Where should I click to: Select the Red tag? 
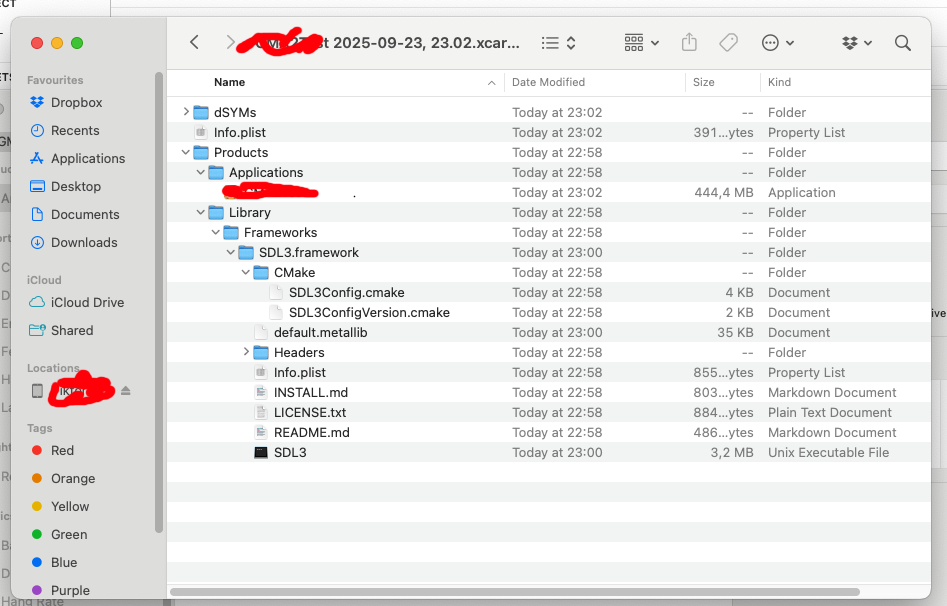coord(62,450)
